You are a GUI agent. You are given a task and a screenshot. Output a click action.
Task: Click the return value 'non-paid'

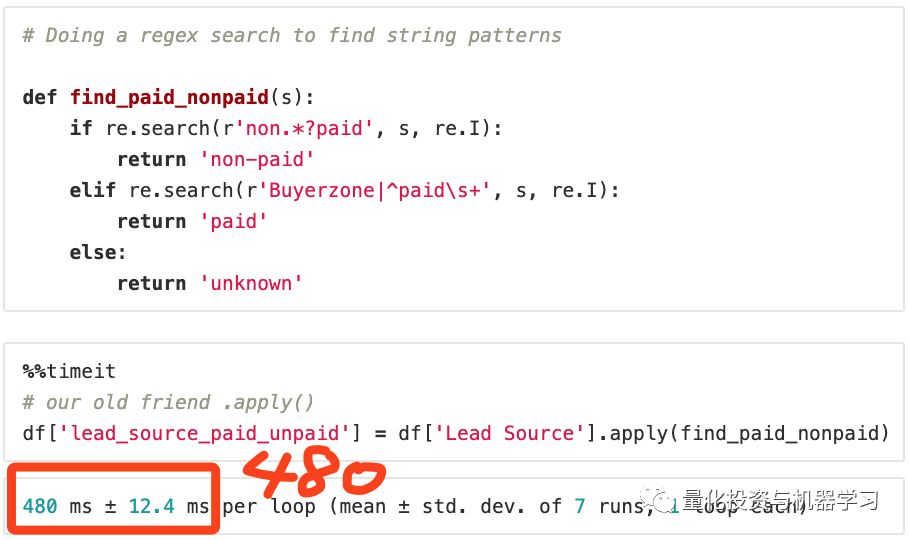[257, 159]
